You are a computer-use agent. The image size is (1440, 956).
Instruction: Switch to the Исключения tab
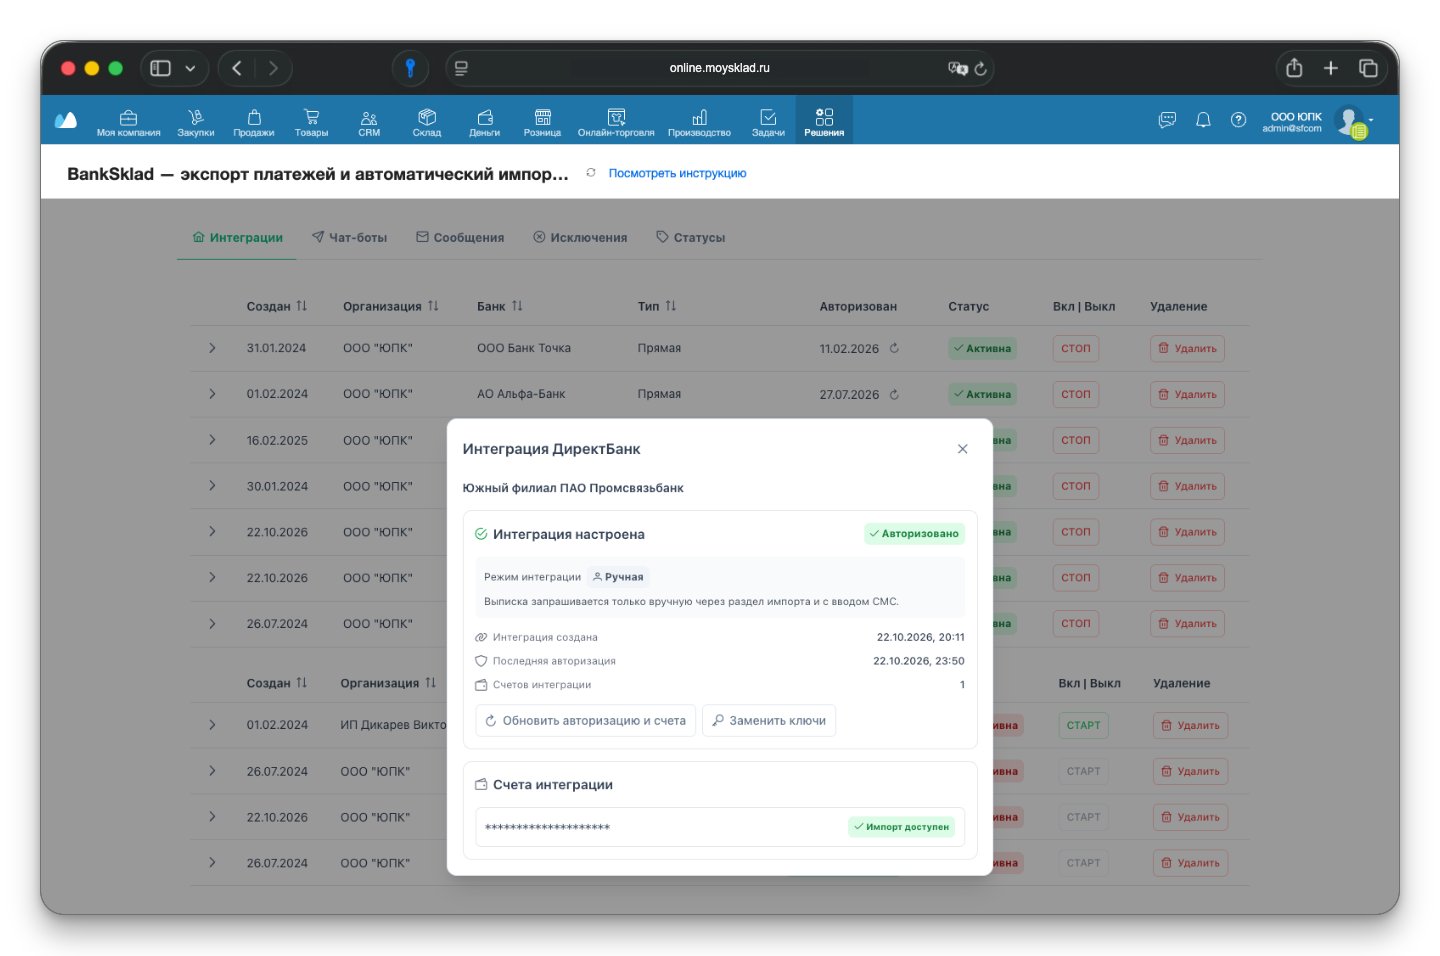pos(580,238)
